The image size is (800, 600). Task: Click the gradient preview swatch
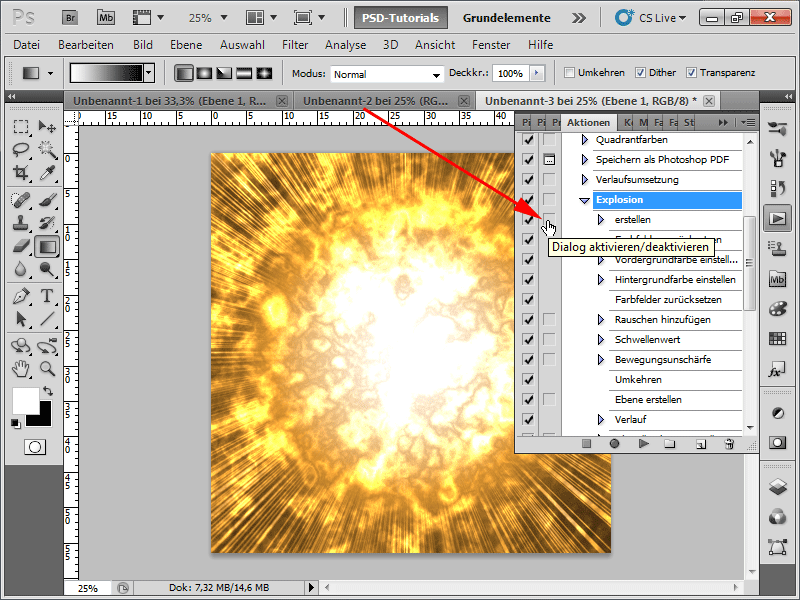[x=107, y=73]
